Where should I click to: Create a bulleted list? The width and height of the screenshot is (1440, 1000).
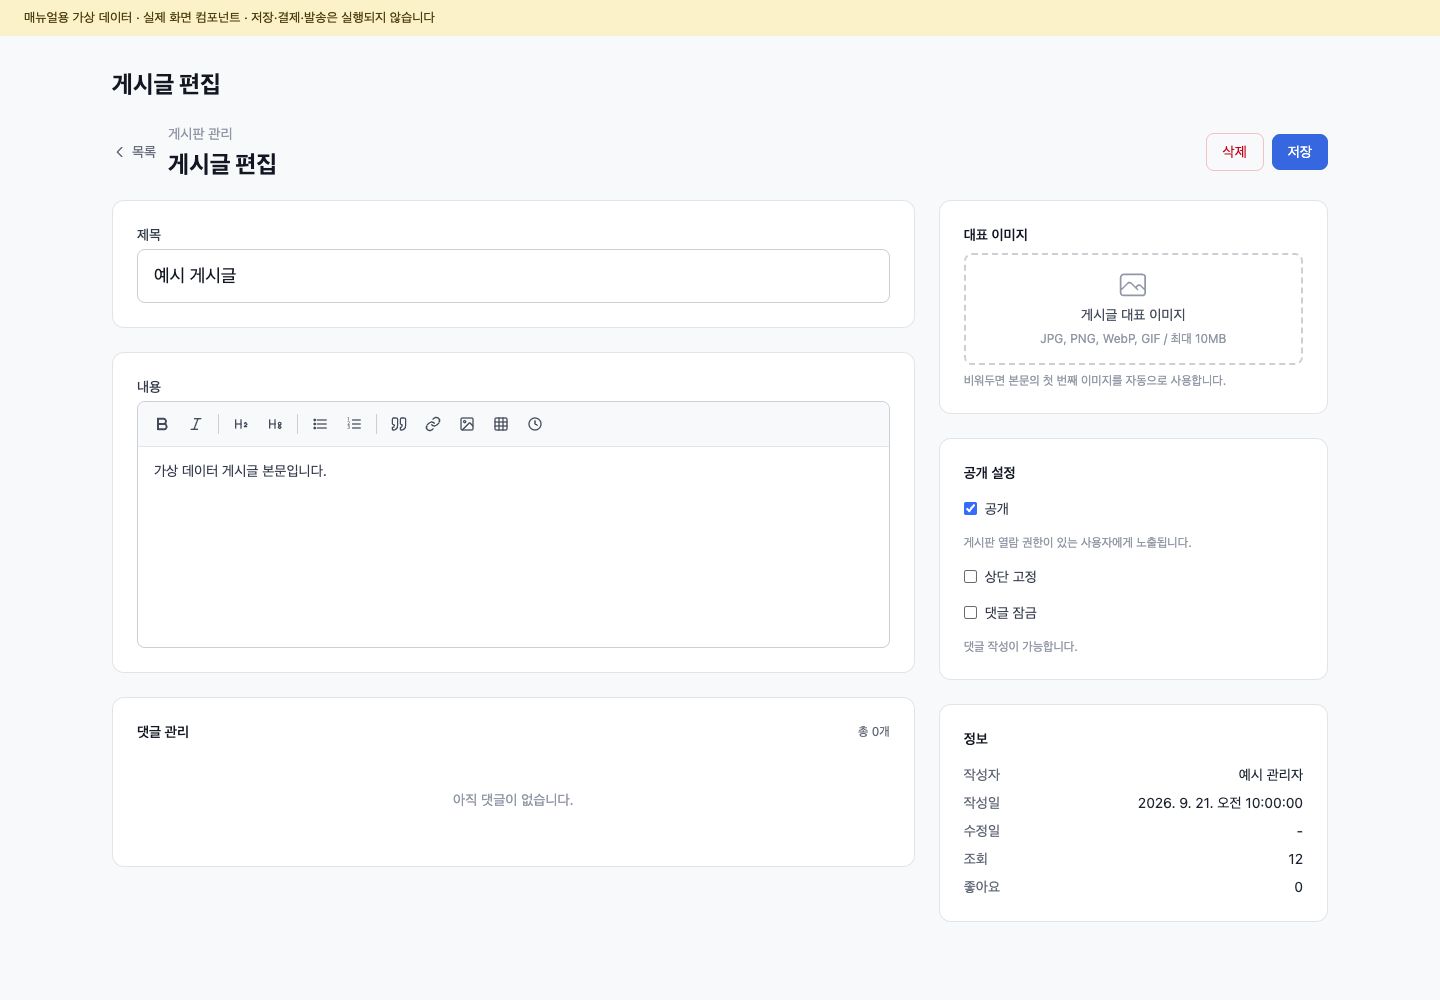(320, 424)
